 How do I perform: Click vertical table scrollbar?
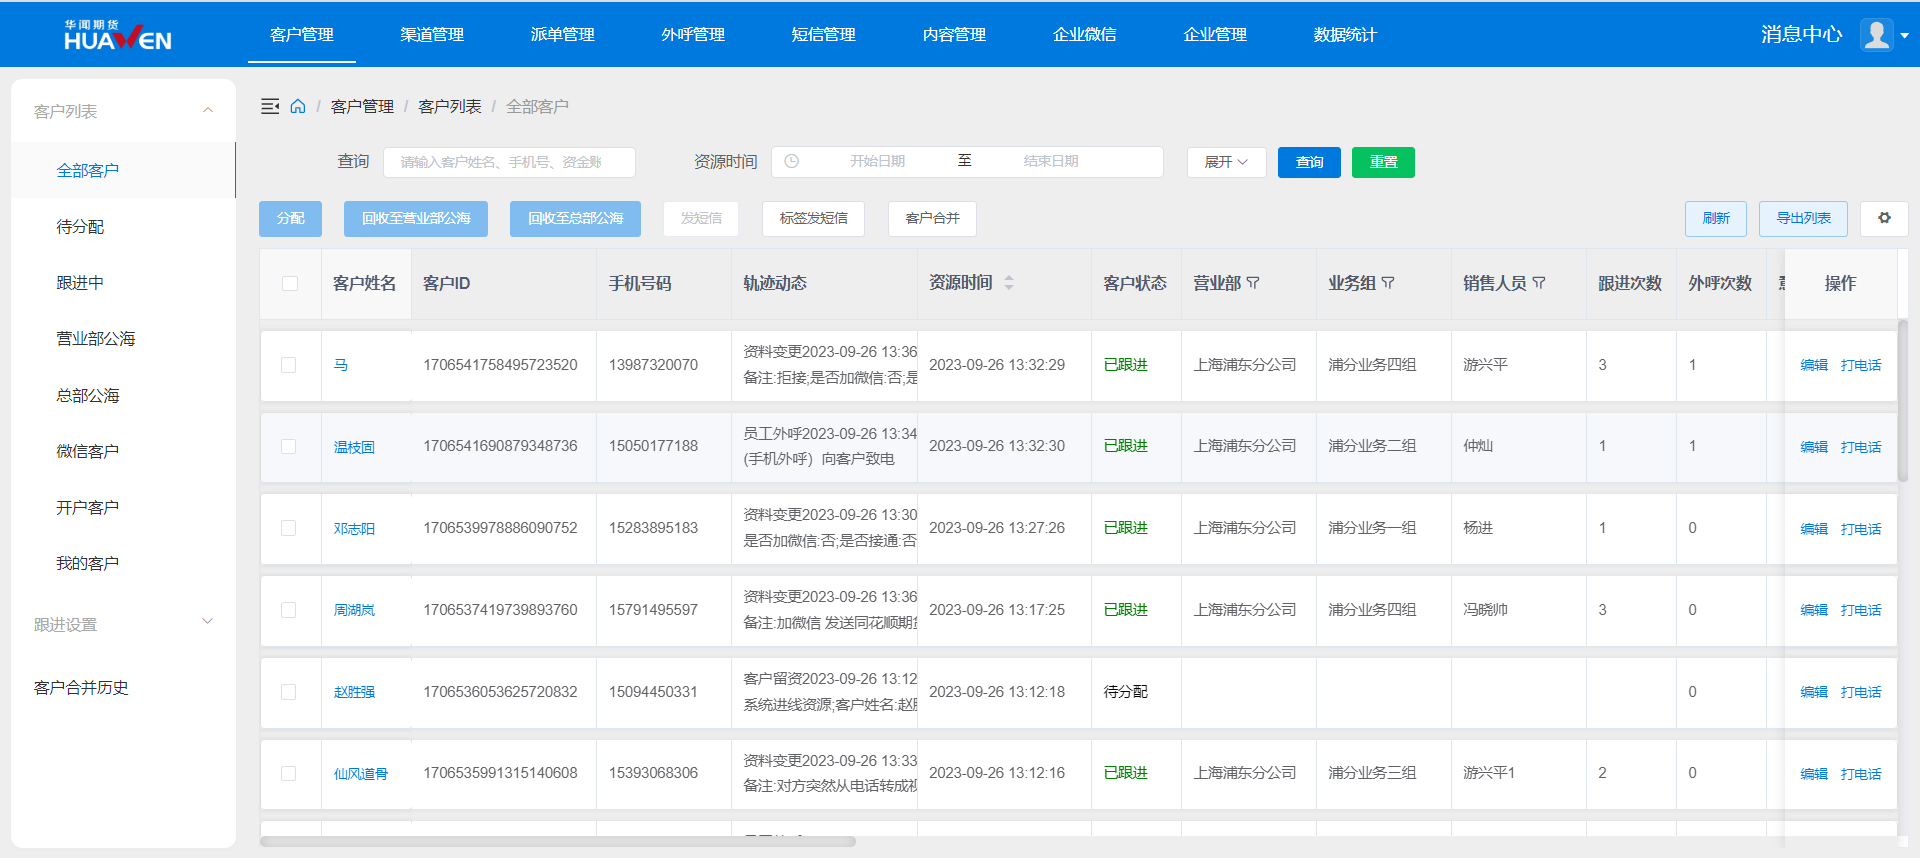pyautogui.click(x=1902, y=400)
